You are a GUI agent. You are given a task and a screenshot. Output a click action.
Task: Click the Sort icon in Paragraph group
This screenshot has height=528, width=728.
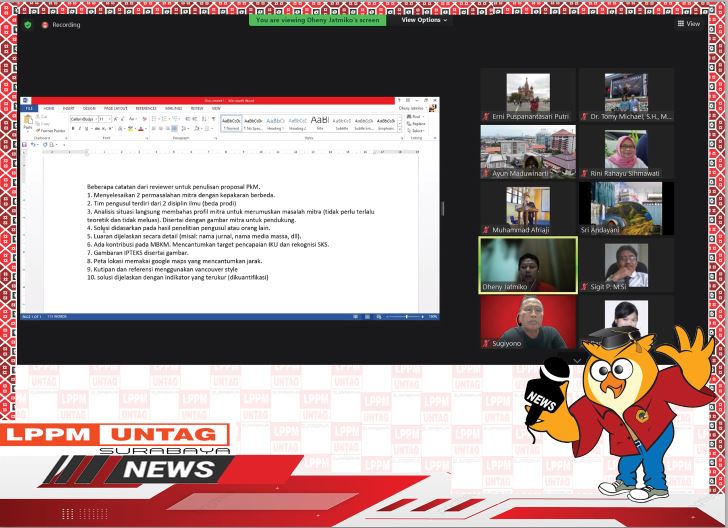tap(204, 119)
